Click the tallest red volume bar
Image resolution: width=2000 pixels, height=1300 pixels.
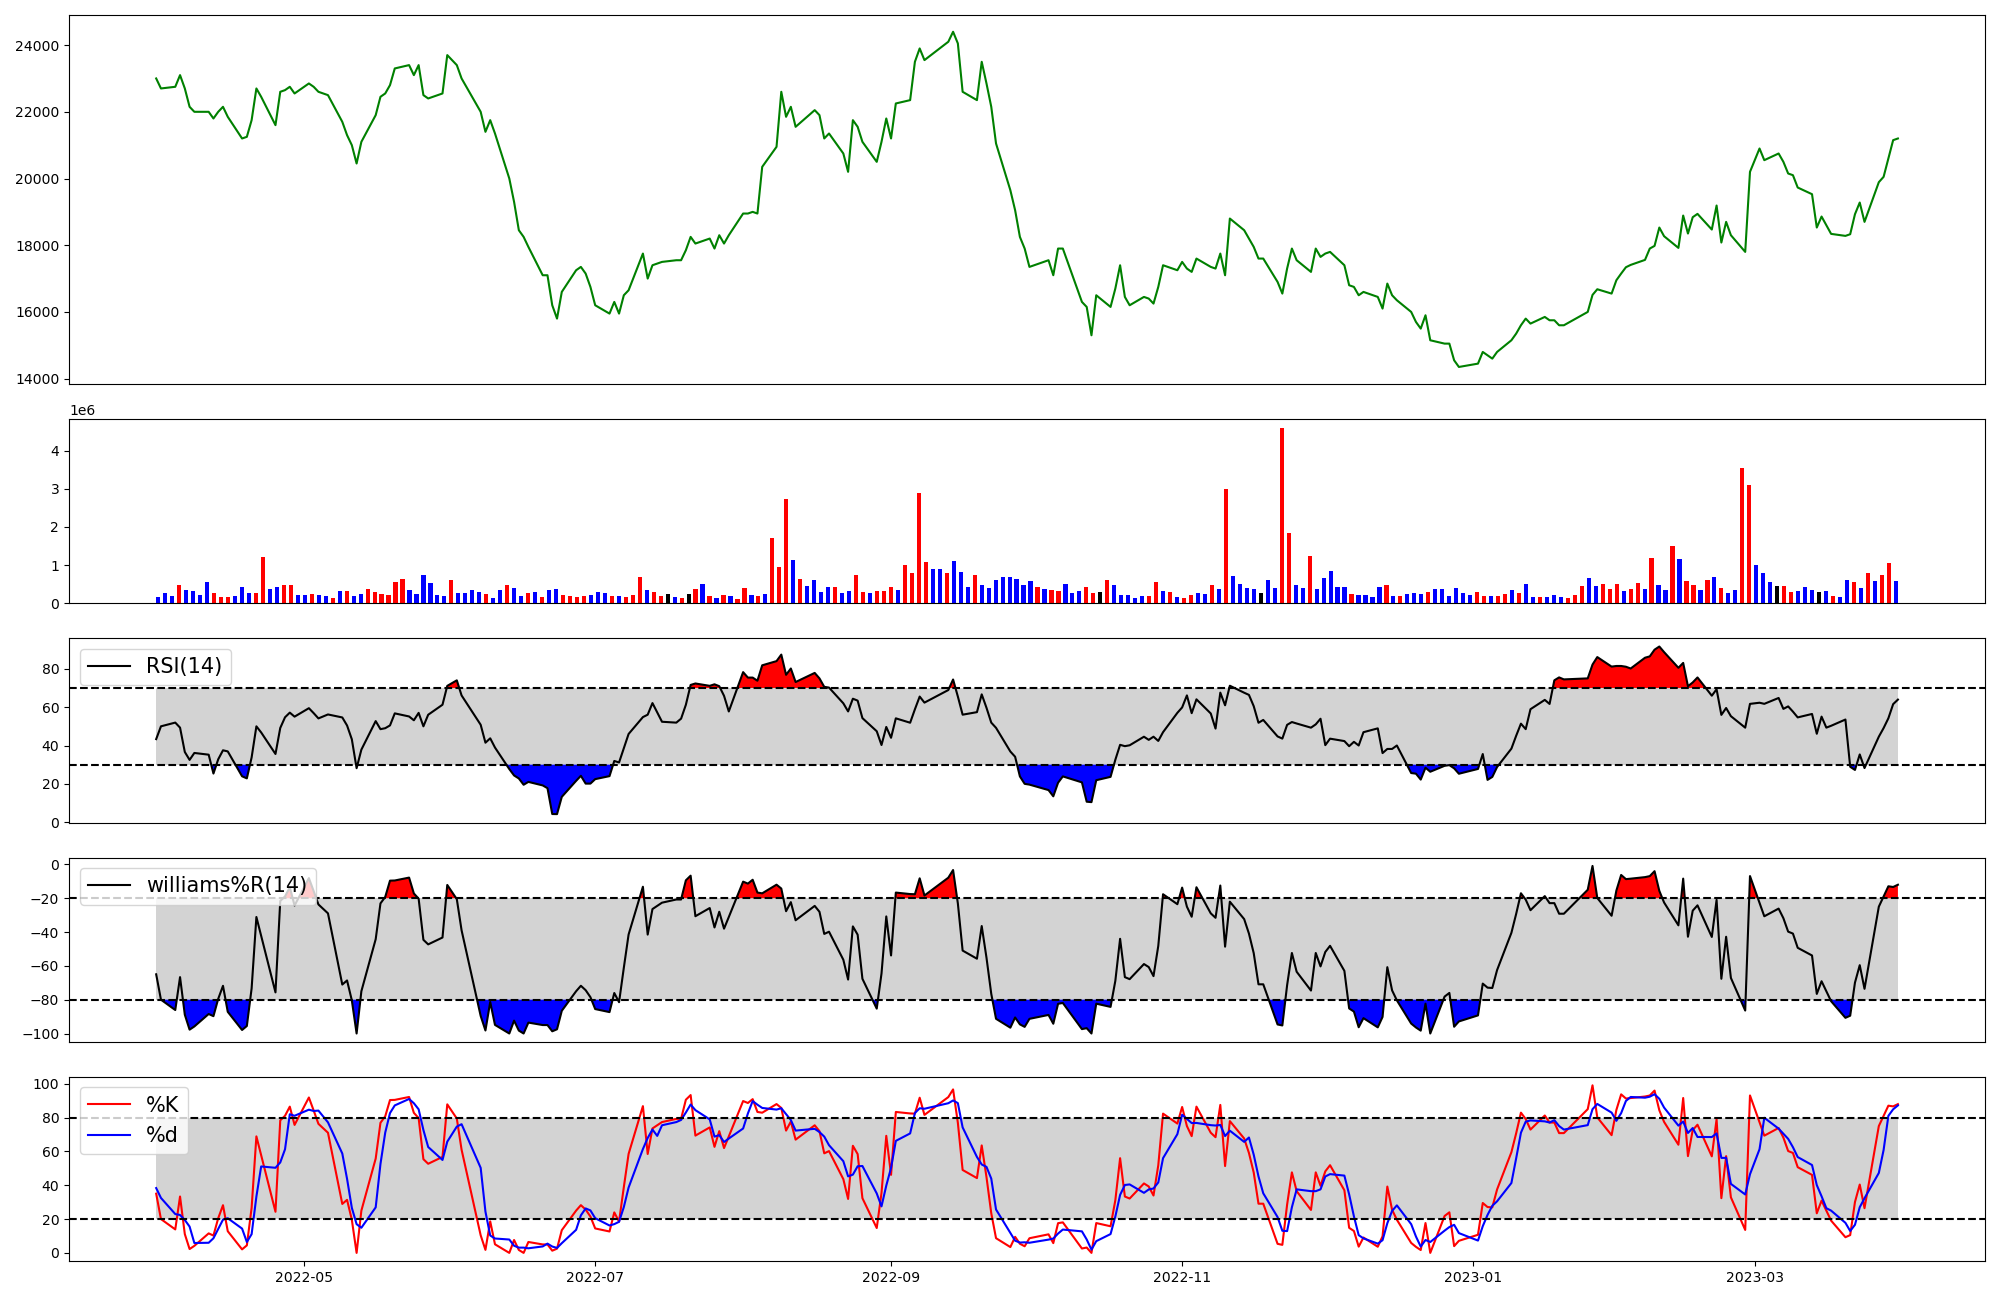tap(1282, 515)
